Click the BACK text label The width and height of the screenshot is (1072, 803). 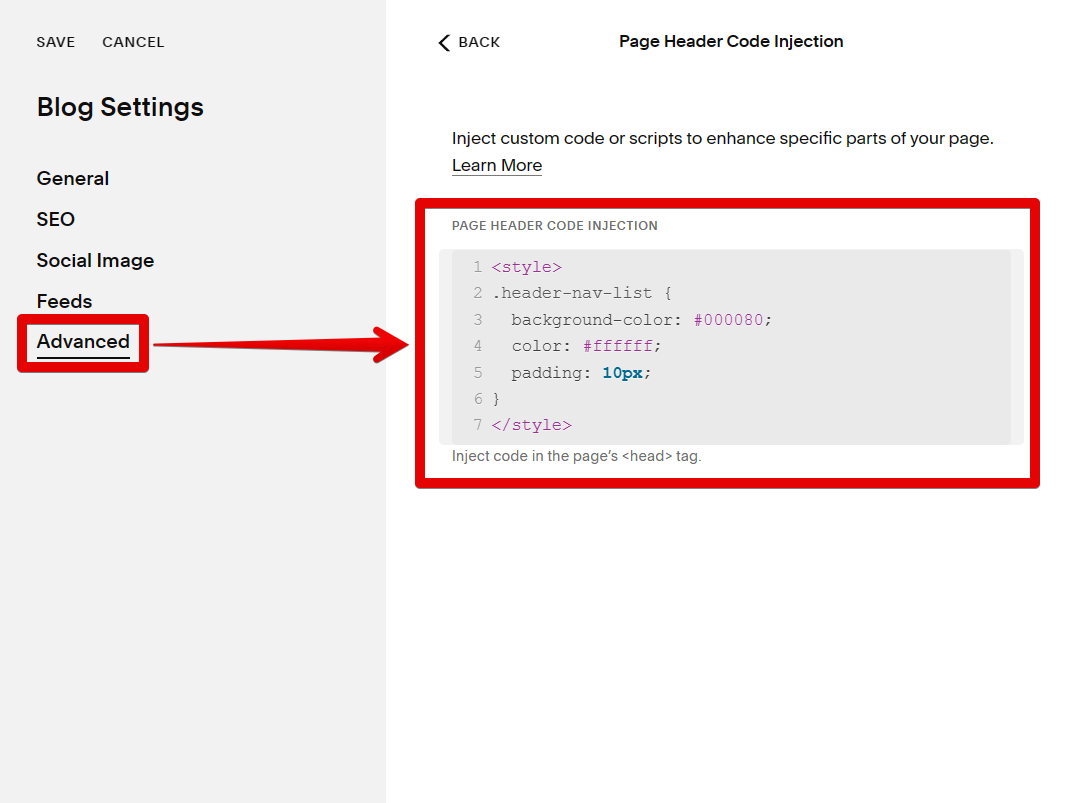click(x=479, y=42)
